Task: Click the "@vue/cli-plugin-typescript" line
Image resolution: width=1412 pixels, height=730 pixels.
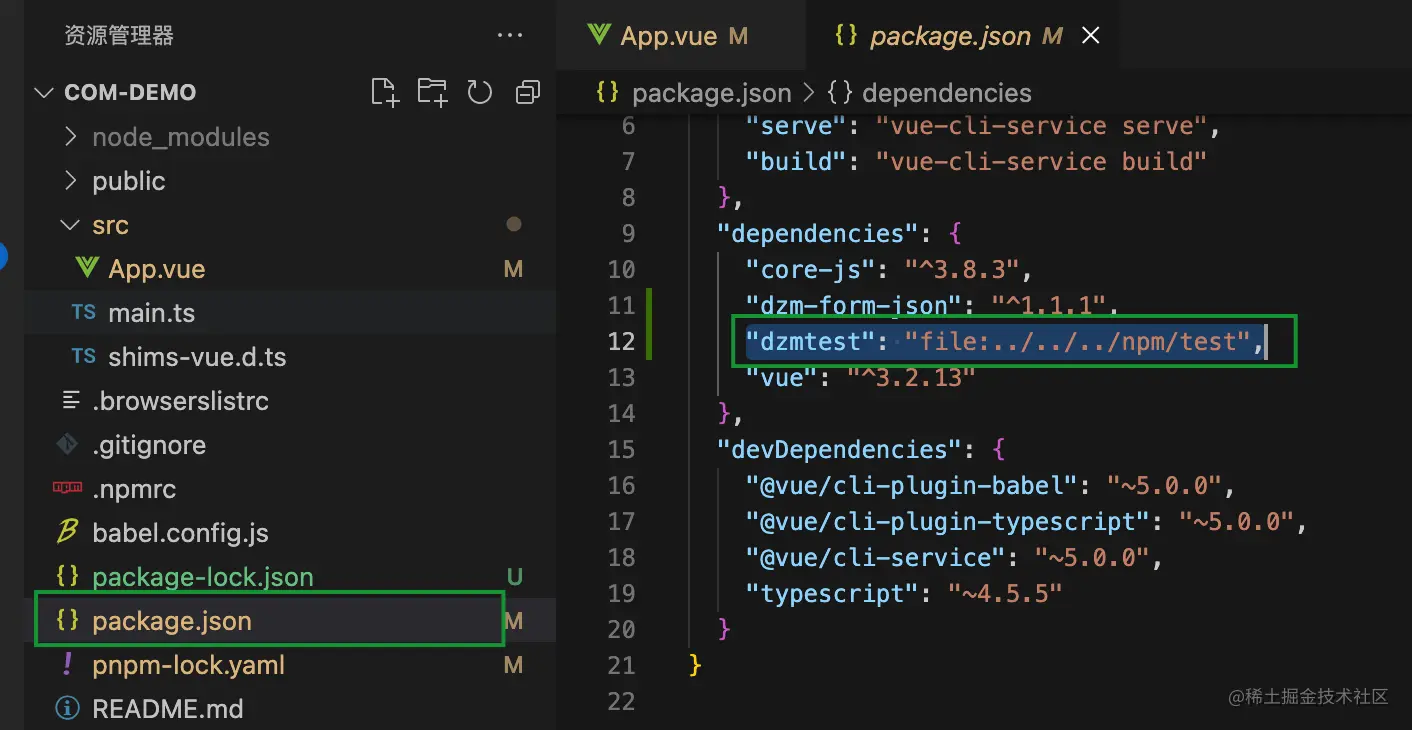Action: 1027,522
